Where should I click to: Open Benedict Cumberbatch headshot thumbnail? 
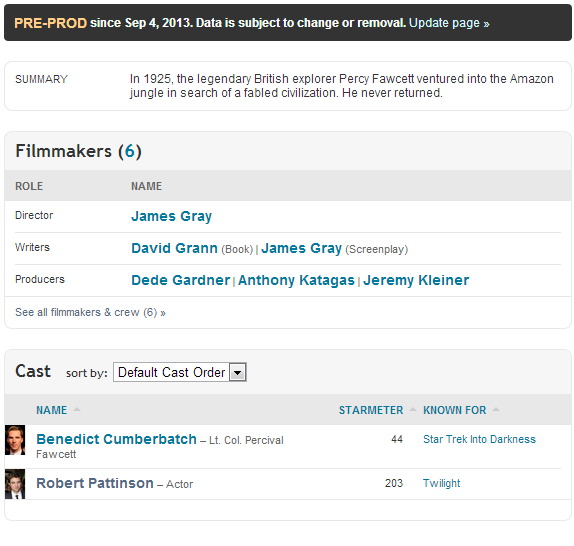pyautogui.click(x=15, y=440)
